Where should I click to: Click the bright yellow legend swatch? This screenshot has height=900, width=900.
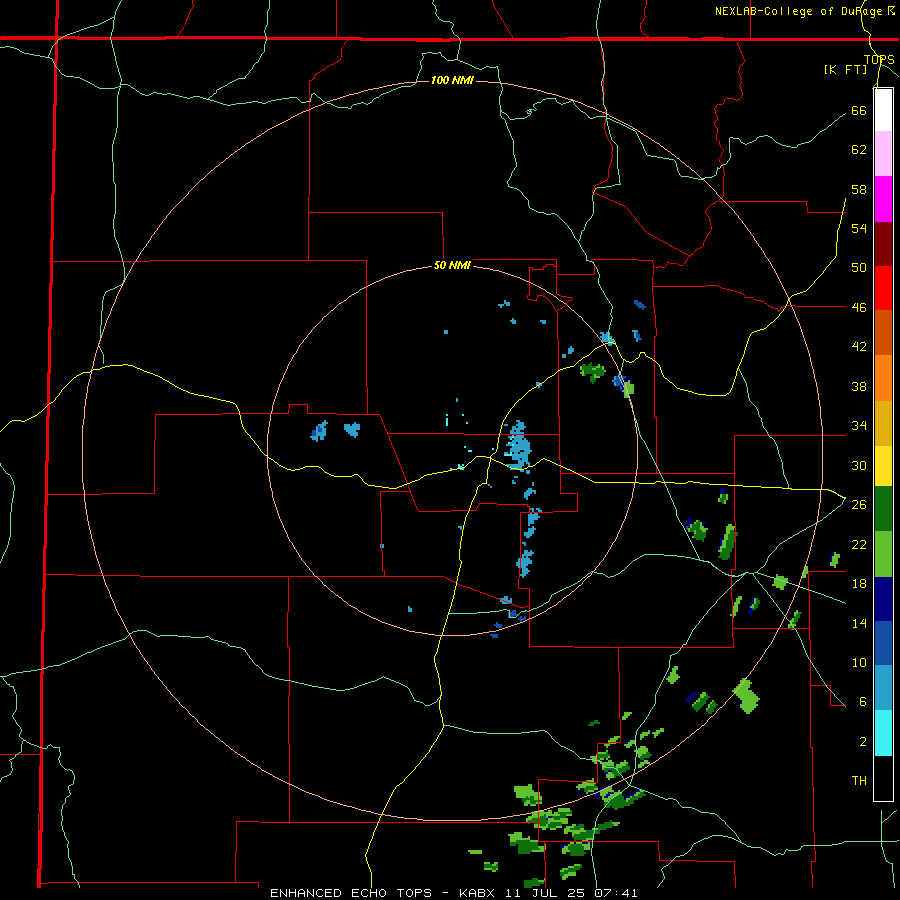883,466
